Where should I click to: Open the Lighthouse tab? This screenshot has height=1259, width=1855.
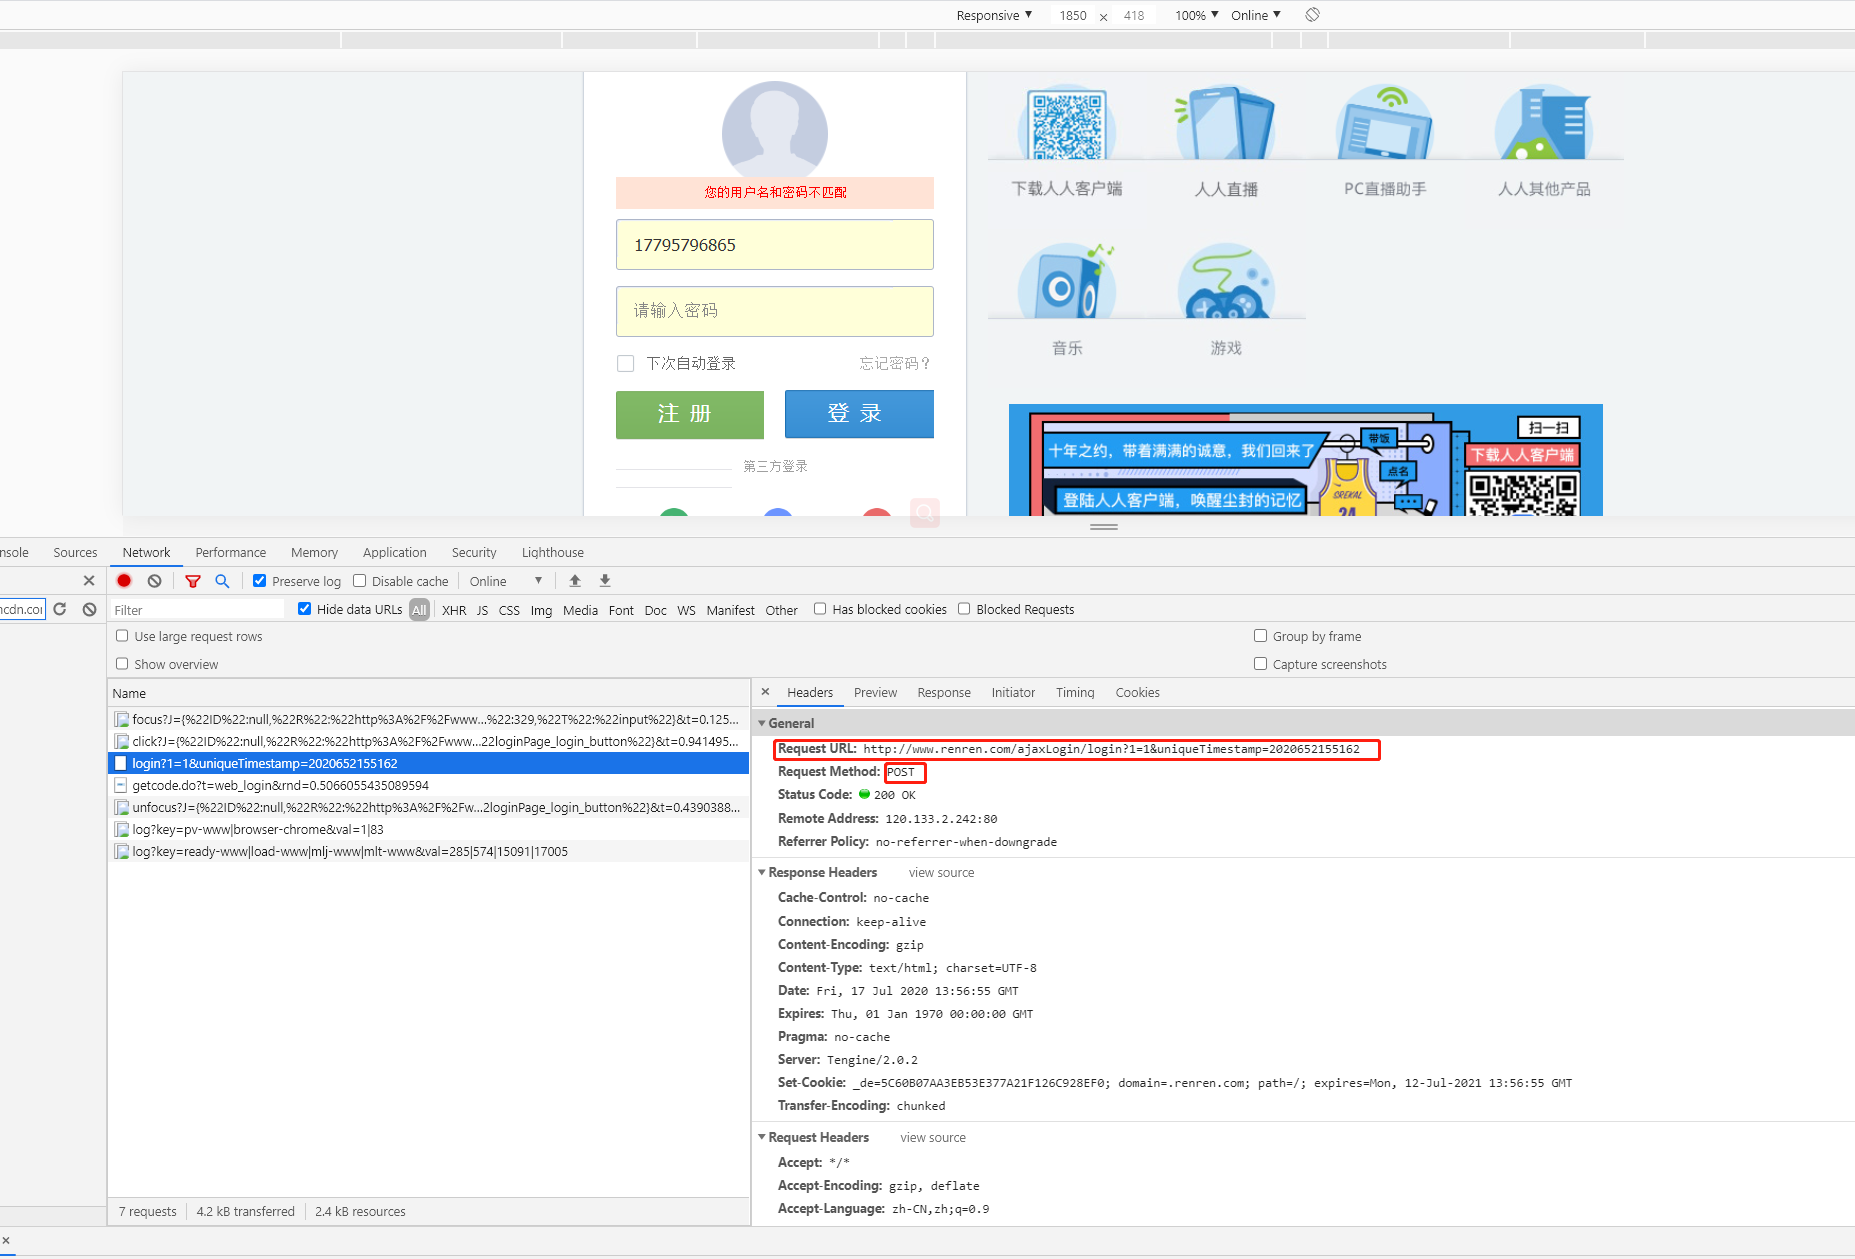coord(553,552)
